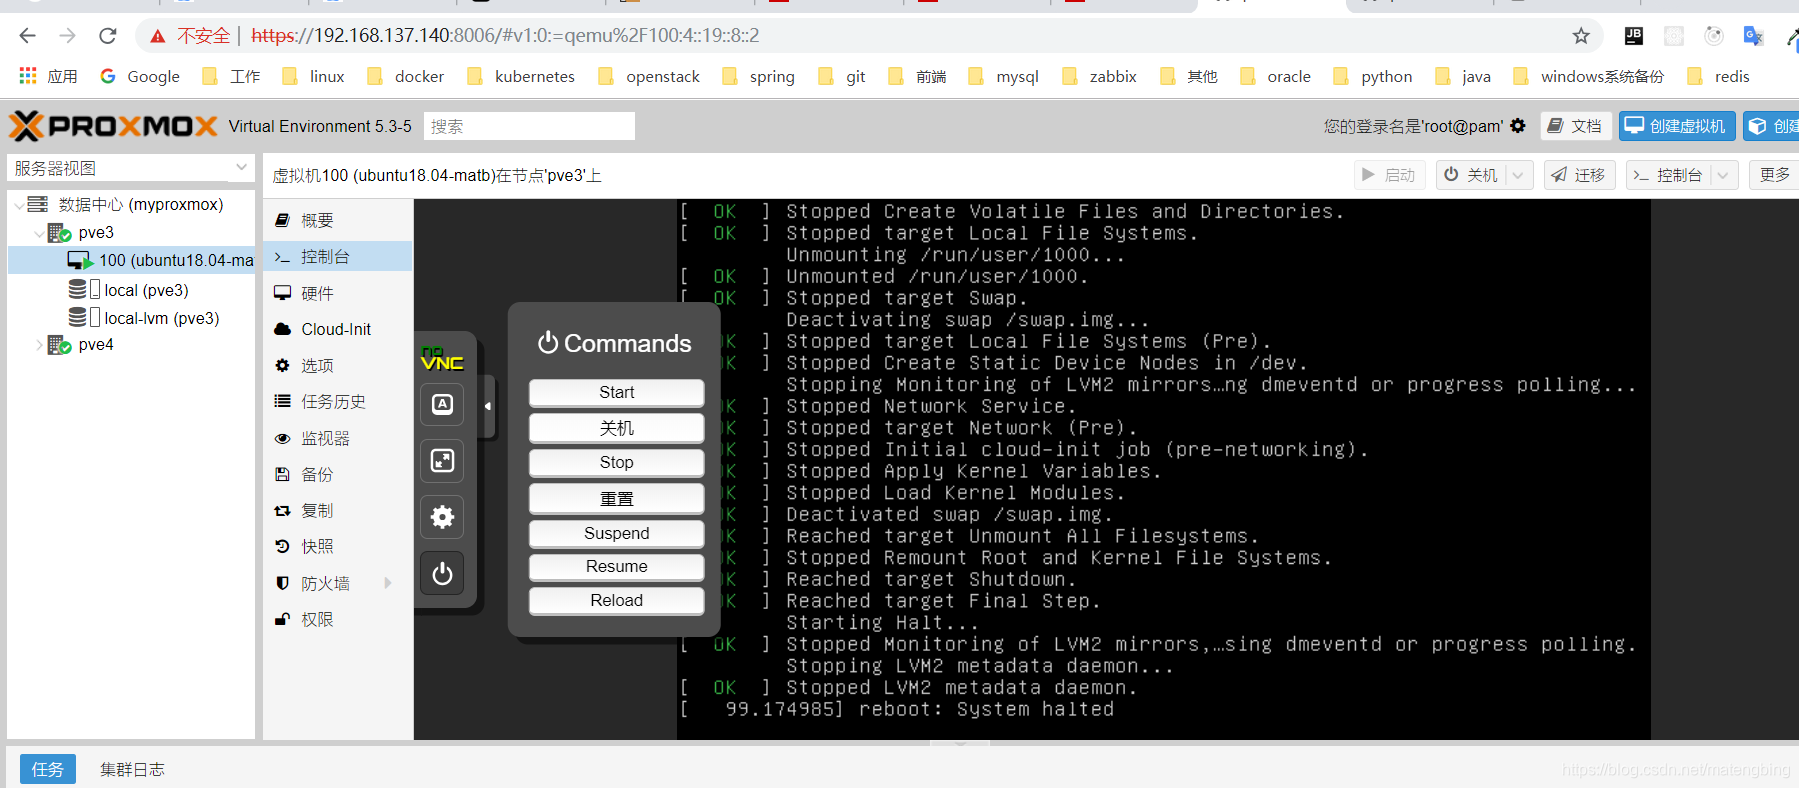Open the python bookmark folder

(1373, 76)
